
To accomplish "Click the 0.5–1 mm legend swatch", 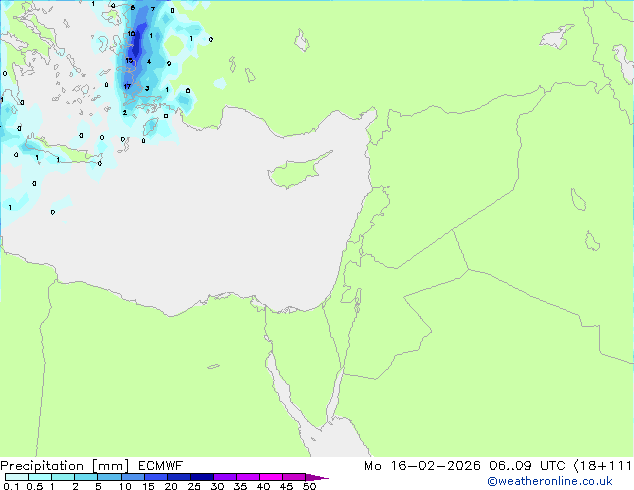I will tap(40, 477).
